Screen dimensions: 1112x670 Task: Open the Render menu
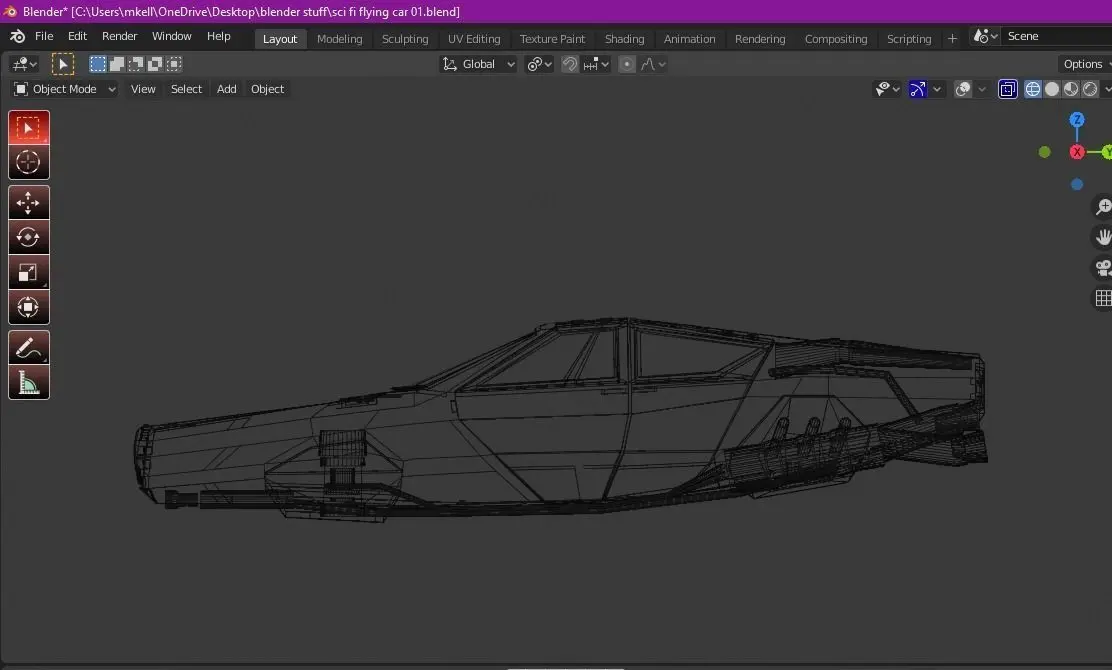[119, 36]
